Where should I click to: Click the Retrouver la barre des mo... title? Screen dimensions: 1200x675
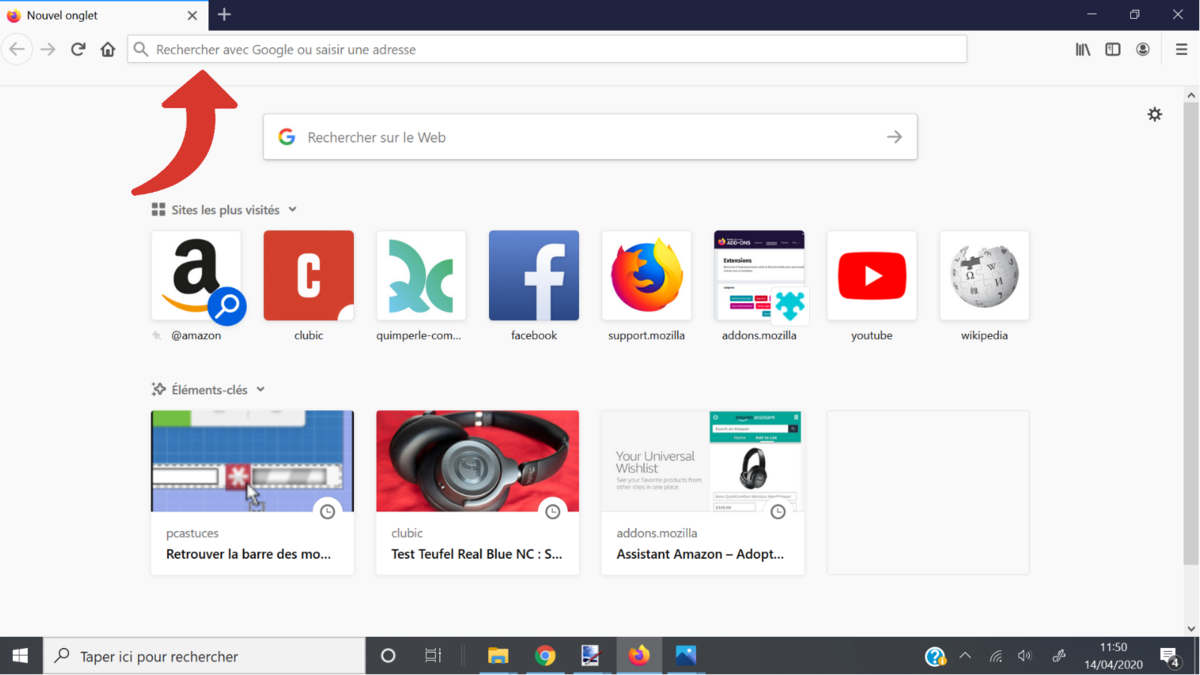point(248,554)
